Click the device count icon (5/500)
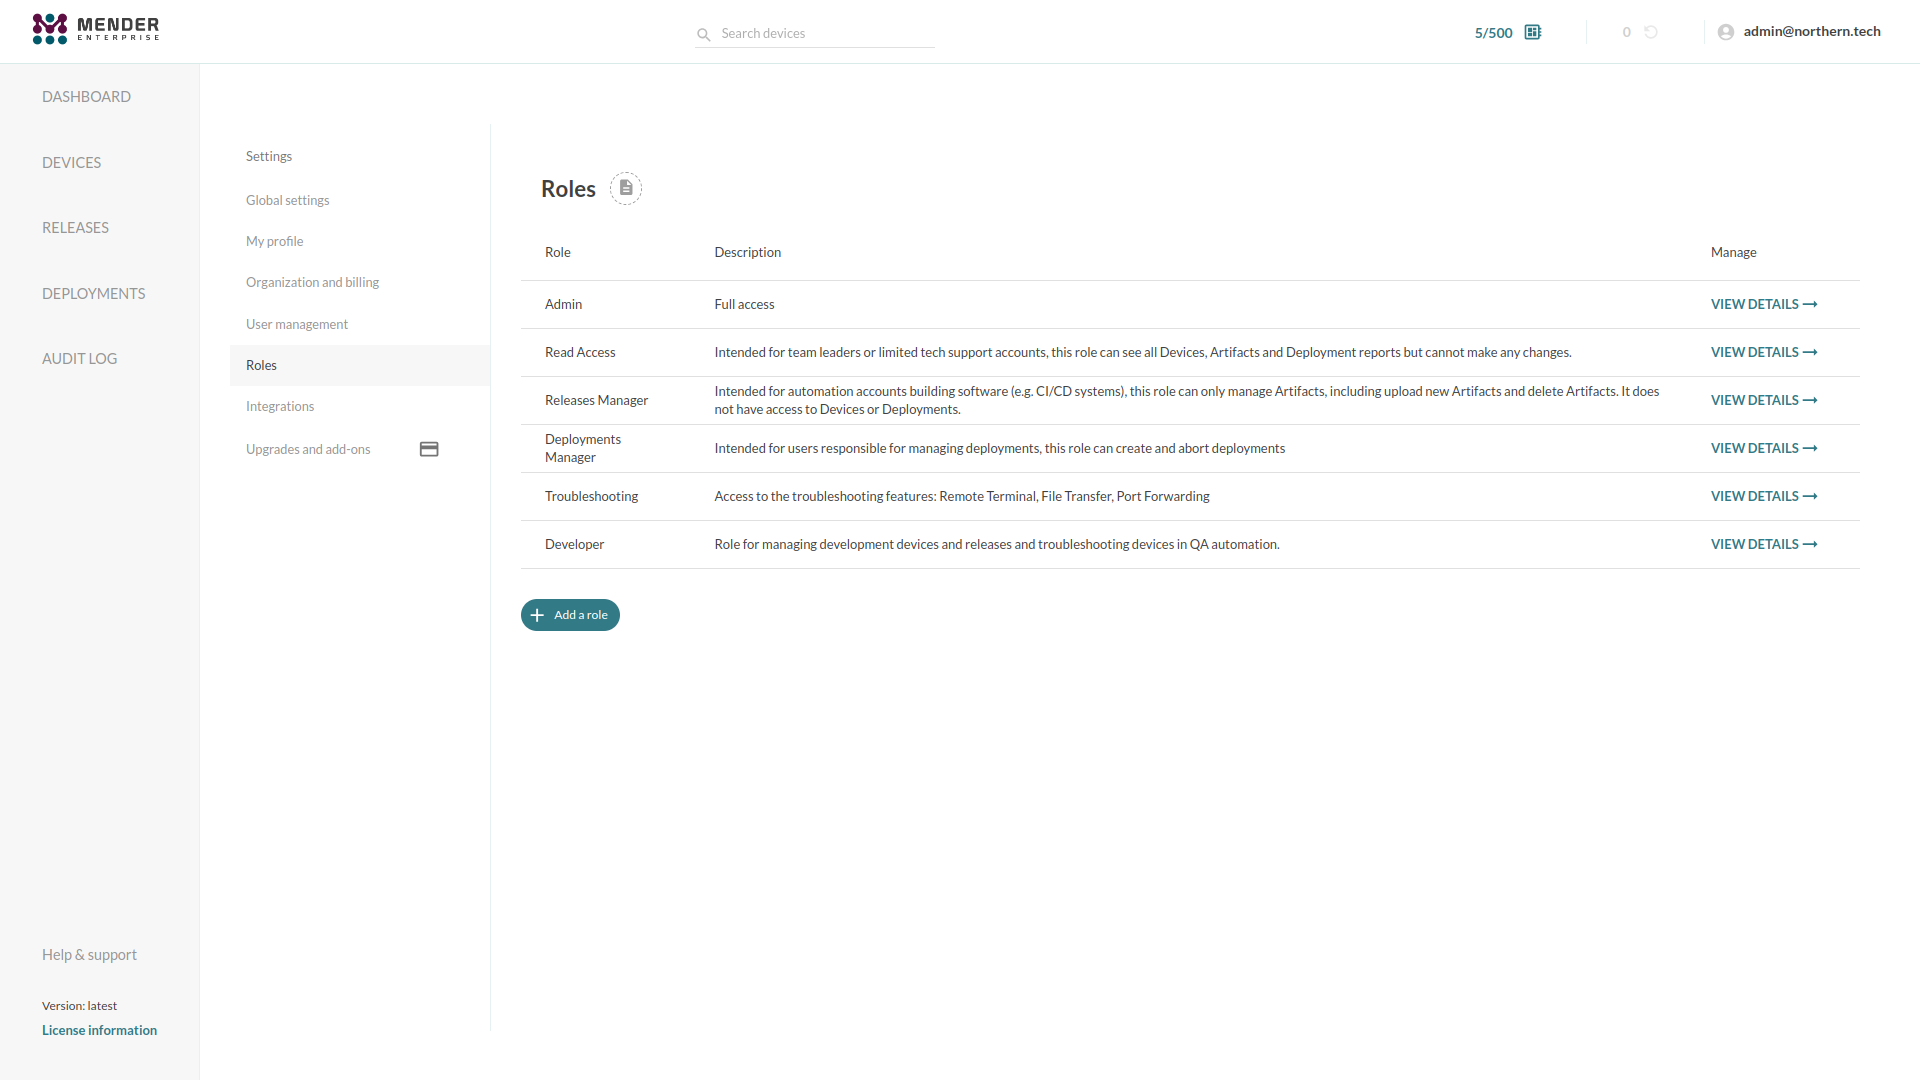This screenshot has height=1080, width=1920. tap(1534, 32)
